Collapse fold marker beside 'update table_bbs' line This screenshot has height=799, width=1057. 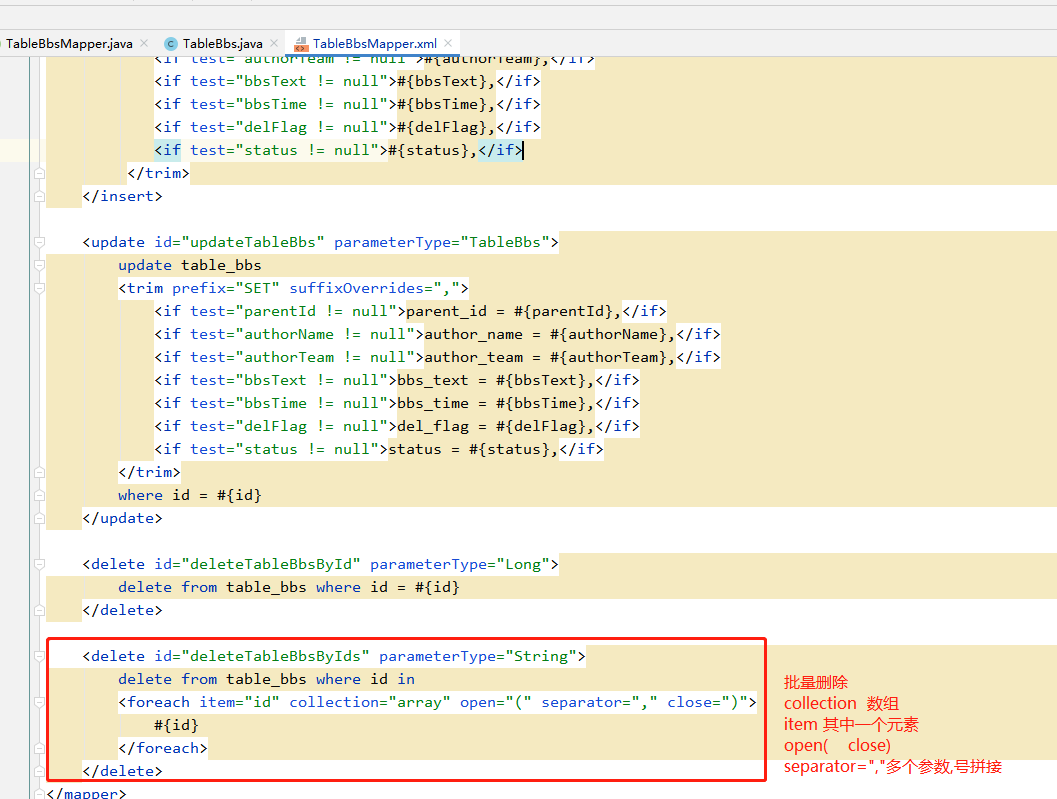click(39, 265)
